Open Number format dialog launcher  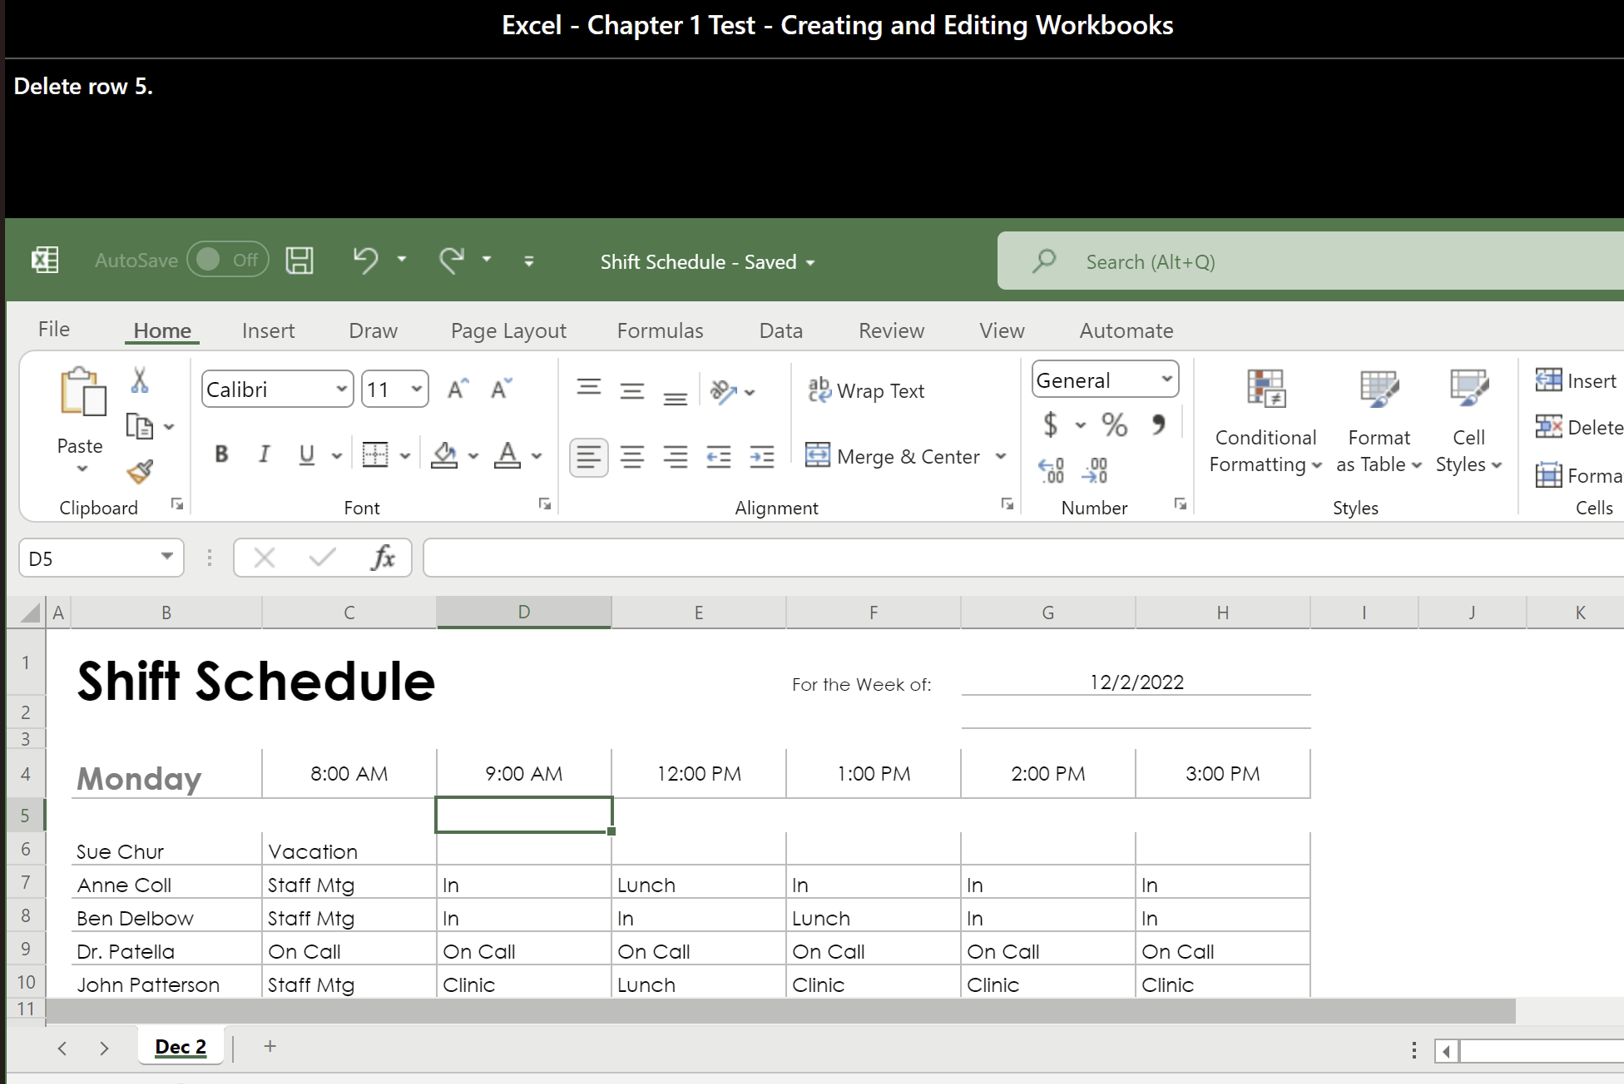pyautogui.click(x=1181, y=504)
